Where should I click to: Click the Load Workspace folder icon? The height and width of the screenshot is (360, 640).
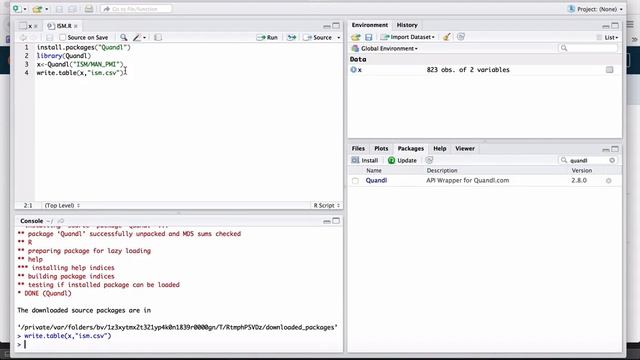356,37
